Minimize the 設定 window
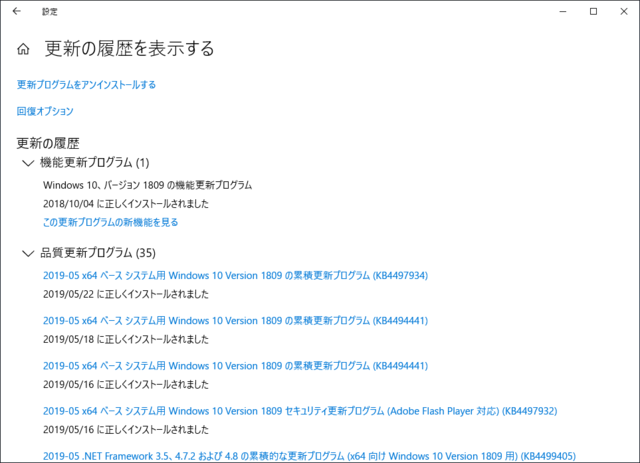640x463 pixels. 563,11
